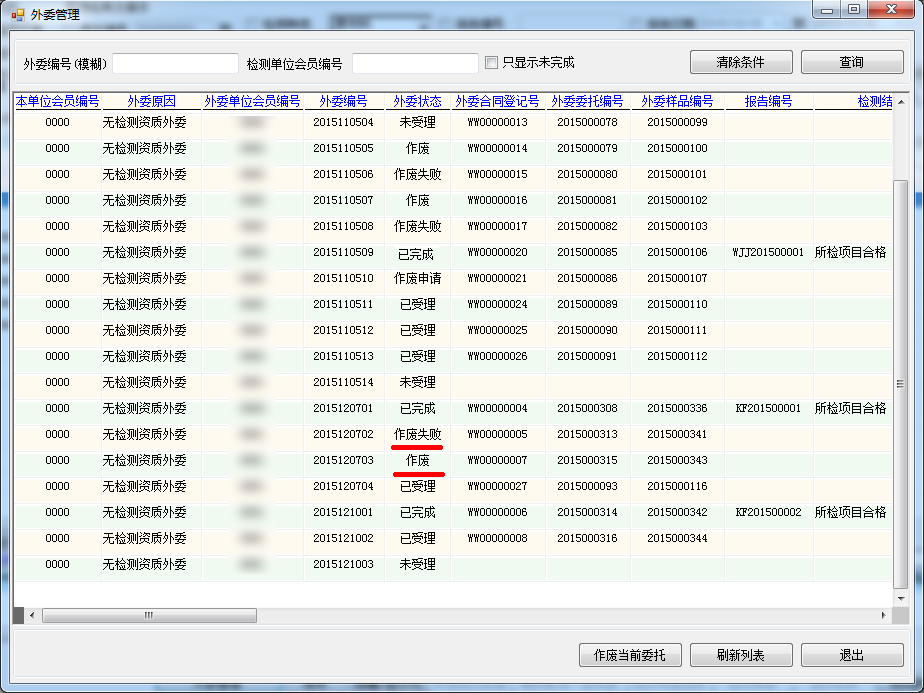The width and height of the screenshot is (924, 693).
Task: Enable the 只显示未完成 checkbox
Action: pyautogui.click(x=491, y=63)
